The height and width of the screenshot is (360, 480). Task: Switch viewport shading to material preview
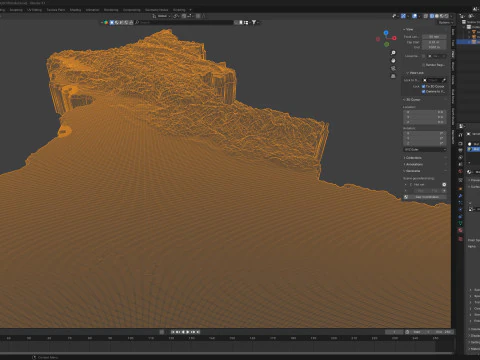click(x=441, y=16)
